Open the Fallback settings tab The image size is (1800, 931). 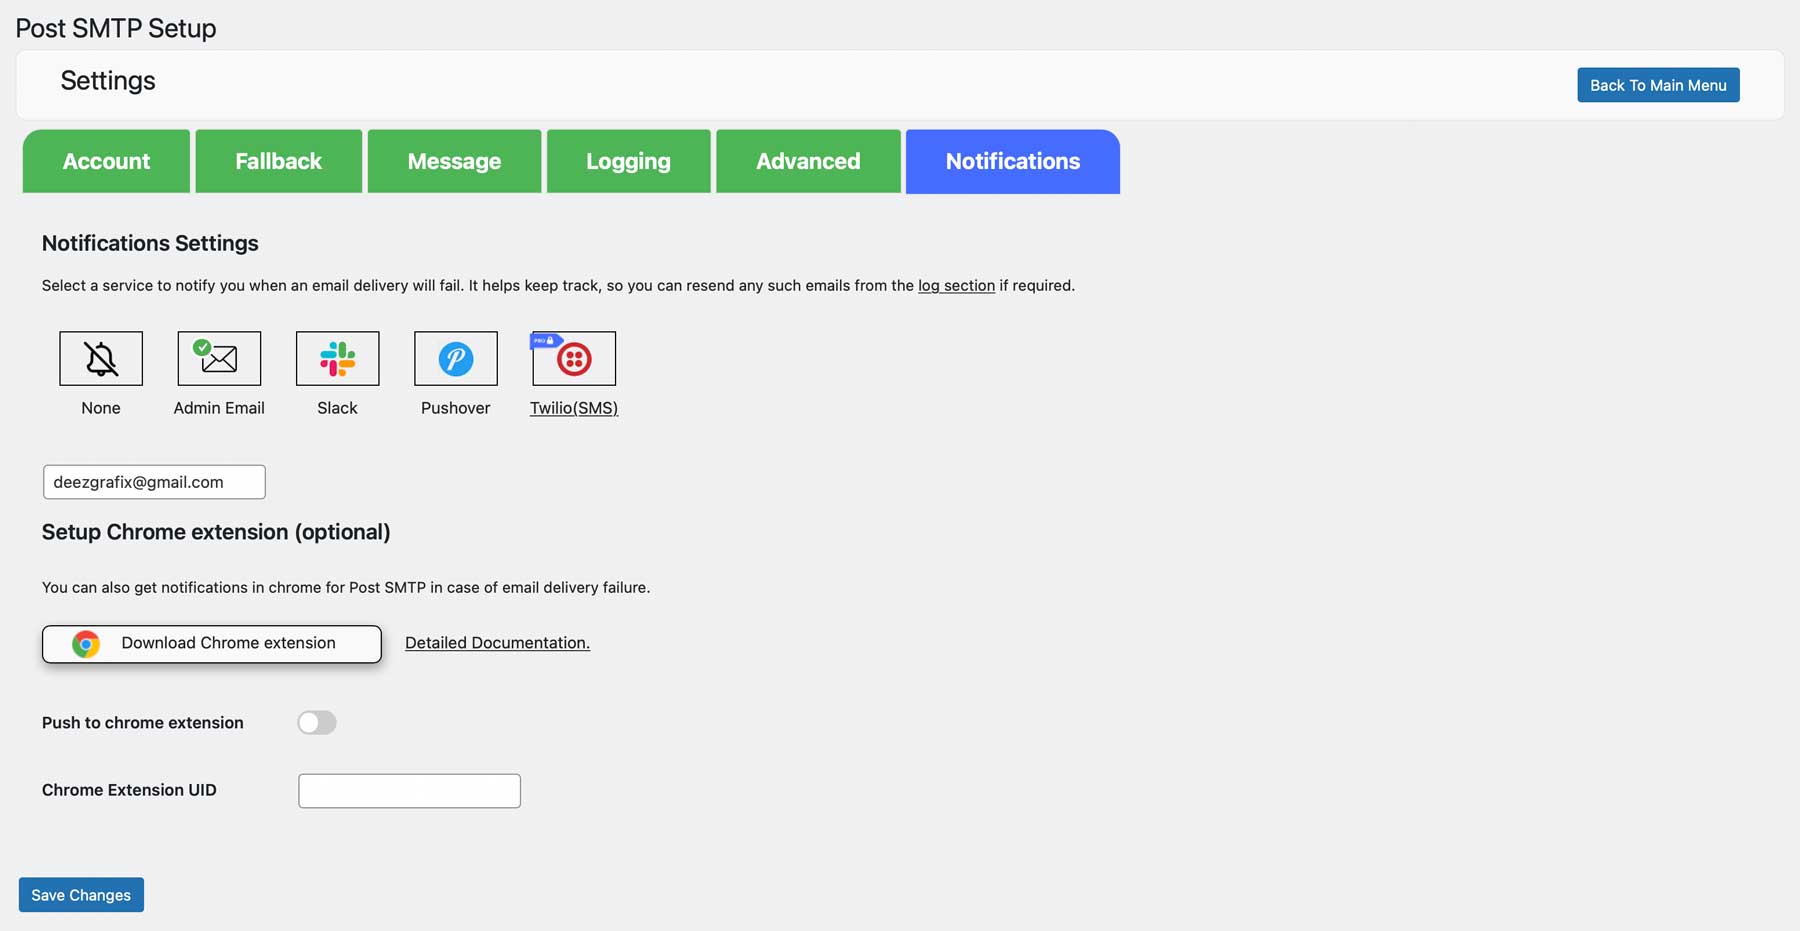(278, 161)
